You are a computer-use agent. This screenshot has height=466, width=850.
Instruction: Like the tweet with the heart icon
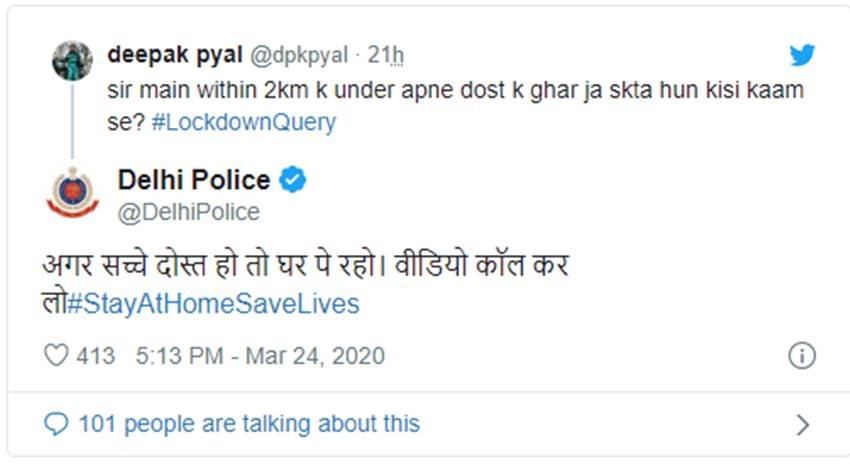58,356
